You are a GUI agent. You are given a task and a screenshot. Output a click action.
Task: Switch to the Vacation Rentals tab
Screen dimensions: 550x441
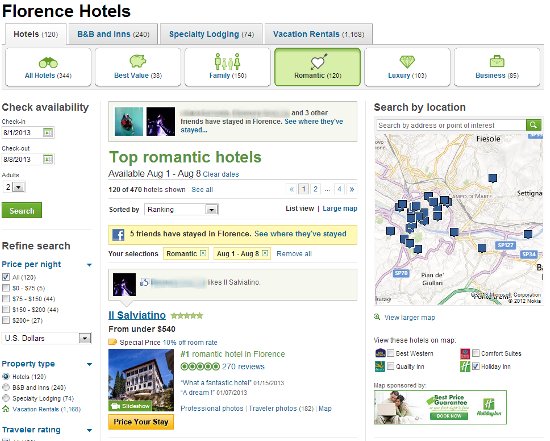(x=318, y=34)
